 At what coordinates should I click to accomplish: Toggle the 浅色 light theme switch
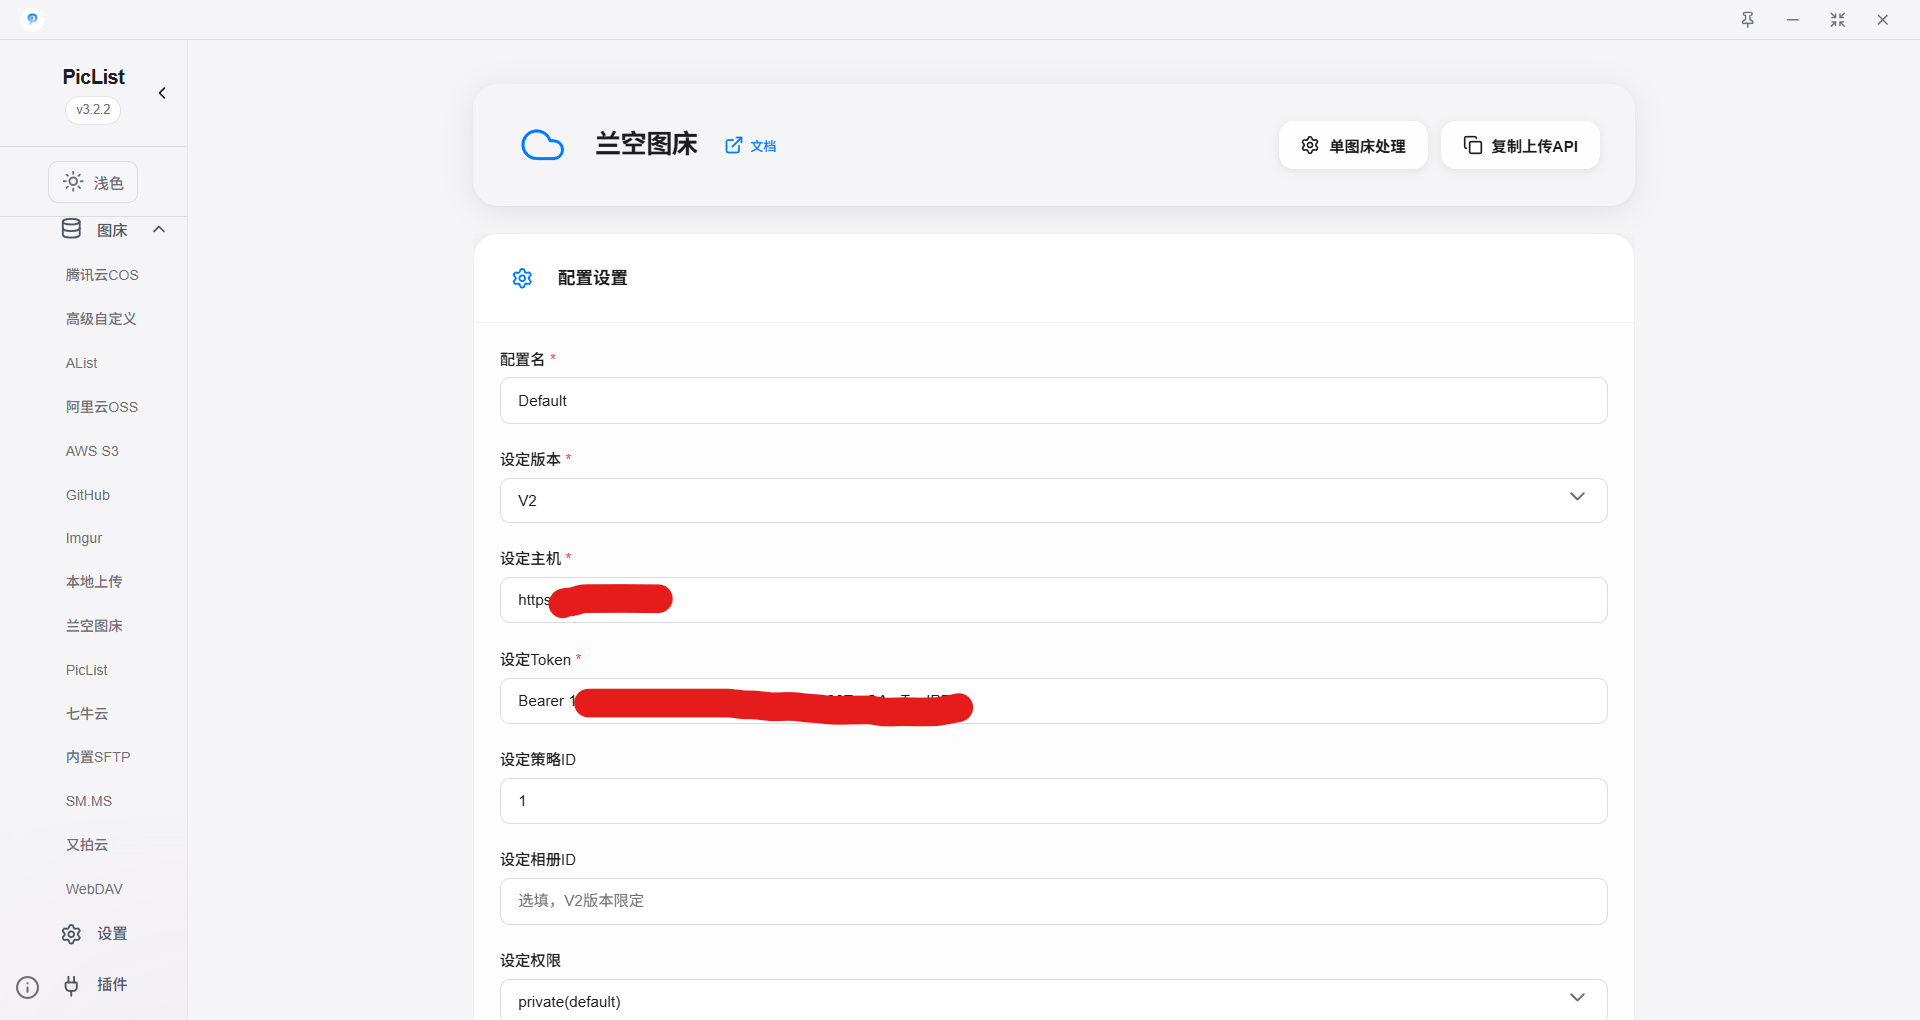click(93, 183)
